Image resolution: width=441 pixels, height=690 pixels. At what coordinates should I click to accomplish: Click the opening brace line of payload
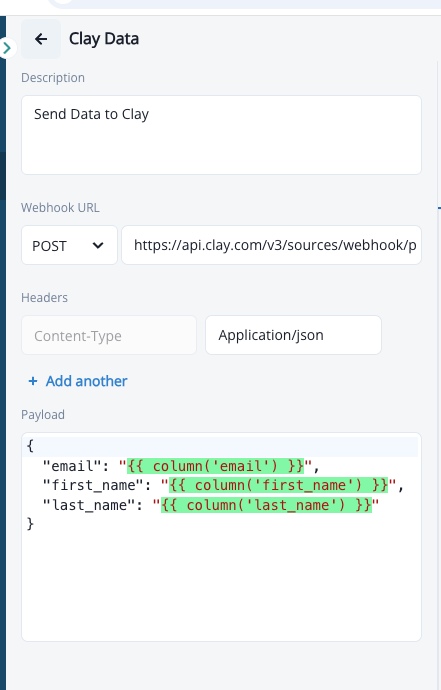point(220,446)
